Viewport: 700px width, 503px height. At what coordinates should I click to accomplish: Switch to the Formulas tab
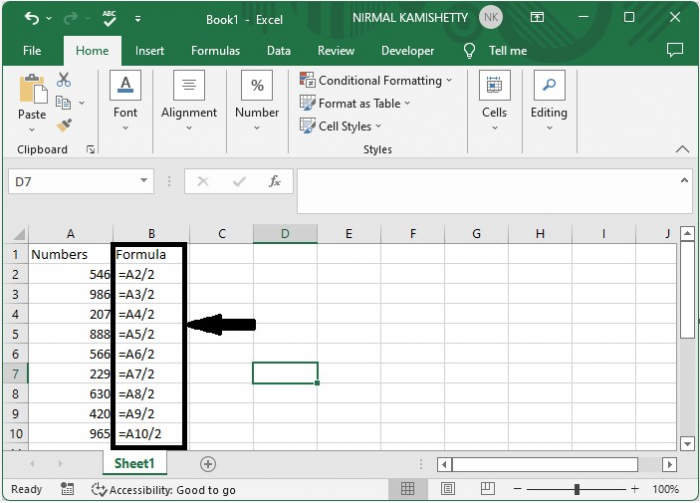pos(215,51)
